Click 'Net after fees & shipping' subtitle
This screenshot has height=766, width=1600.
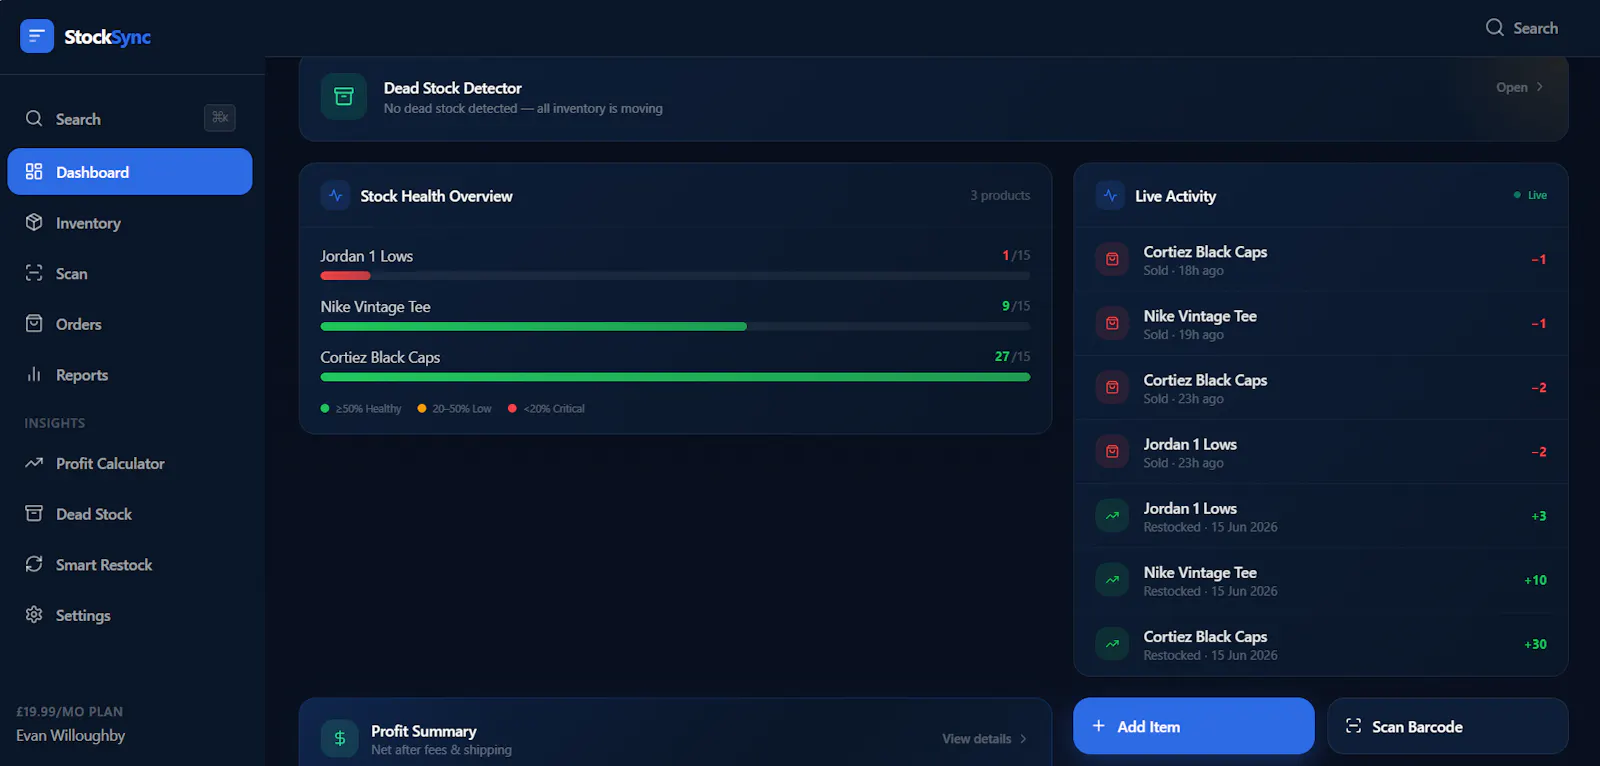point(441,749)
